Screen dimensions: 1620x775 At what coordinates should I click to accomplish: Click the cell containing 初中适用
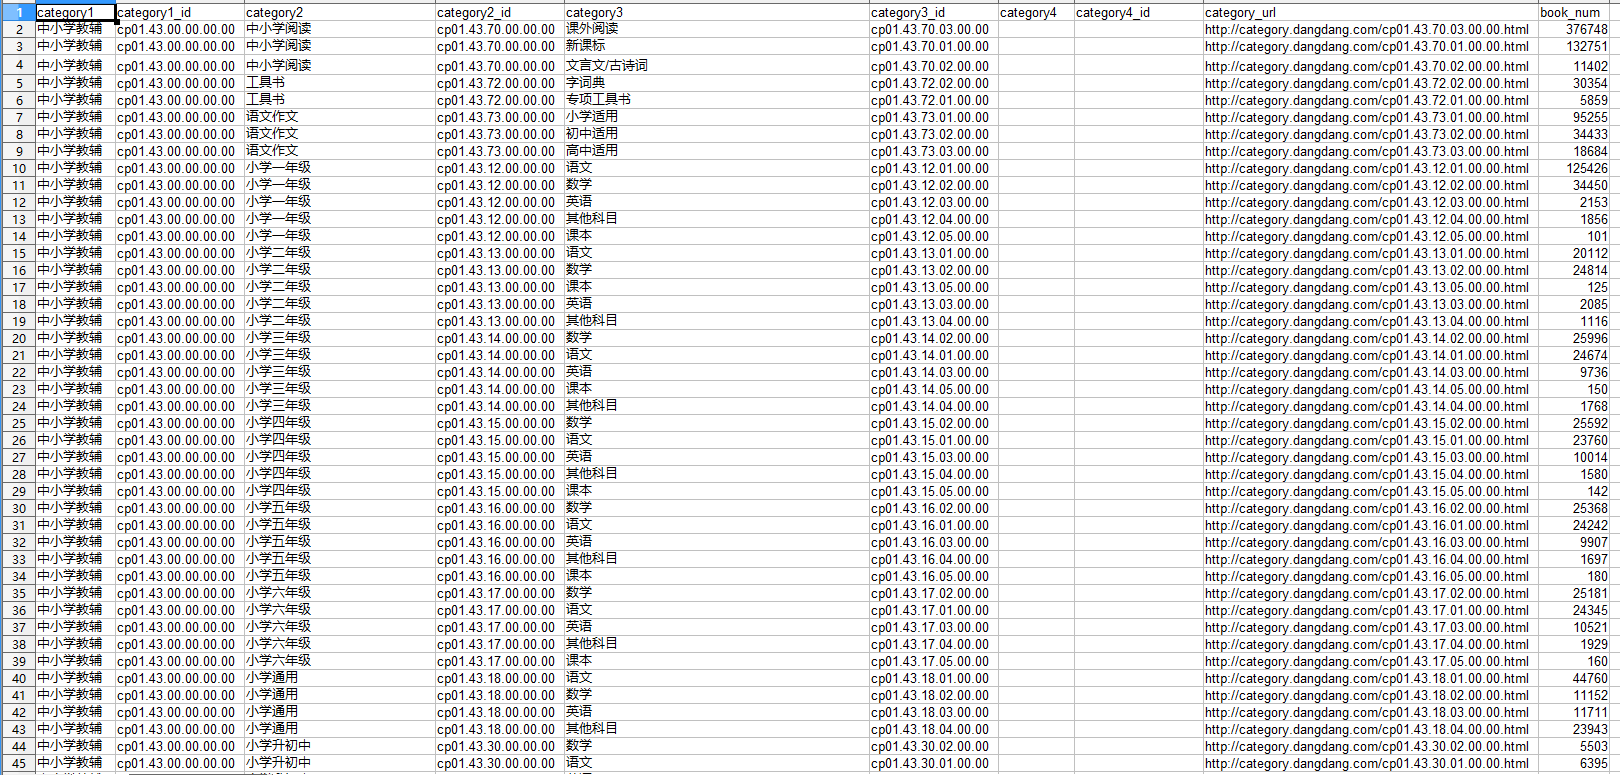tap(717, 134)
